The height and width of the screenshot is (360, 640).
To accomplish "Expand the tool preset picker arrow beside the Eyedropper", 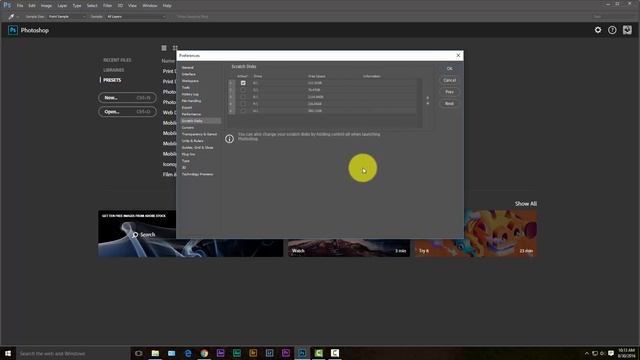I will click(18, 17).
